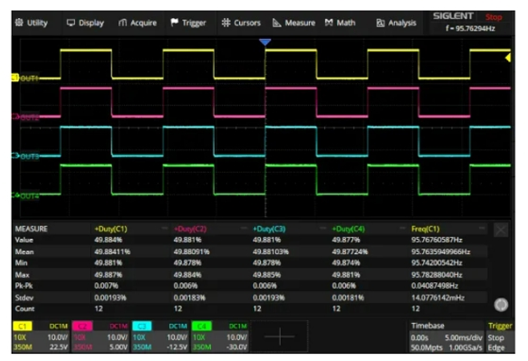528x361 pixels.
Task: Click the blue trigger position marker
Action: 265,42
